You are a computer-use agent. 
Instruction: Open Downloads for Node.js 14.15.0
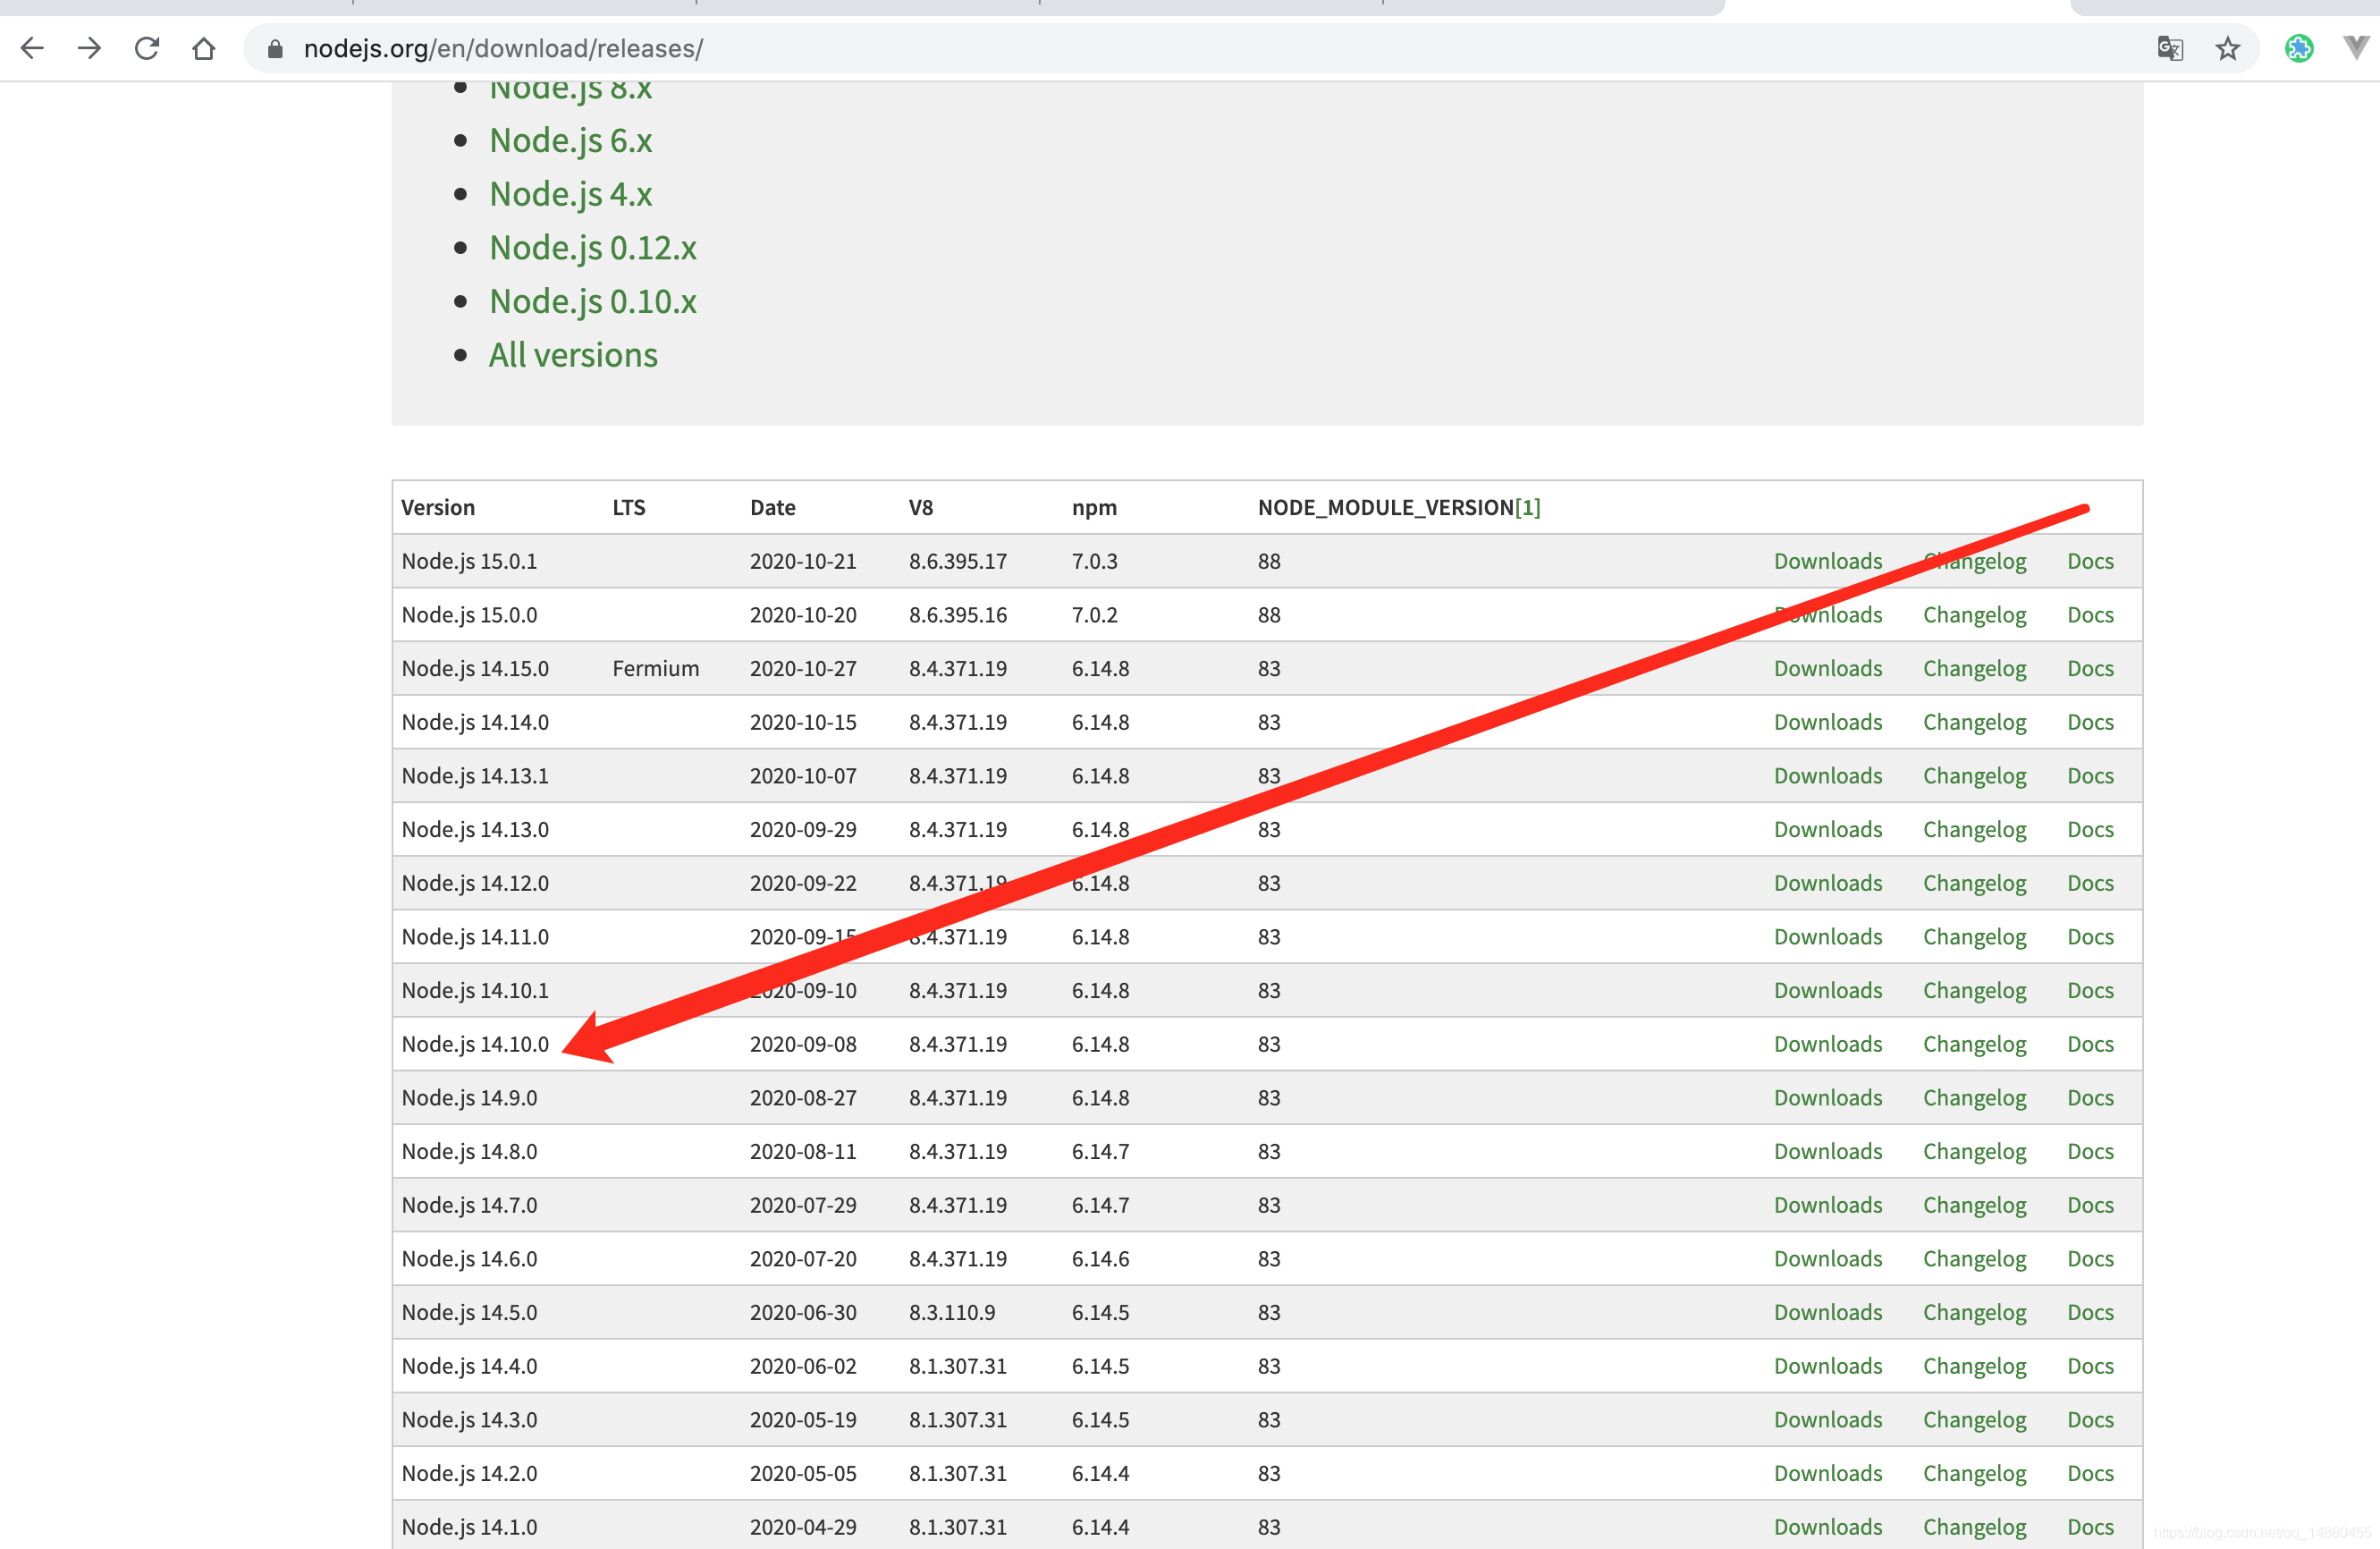pyautogui.click(x=1828, y=669)
